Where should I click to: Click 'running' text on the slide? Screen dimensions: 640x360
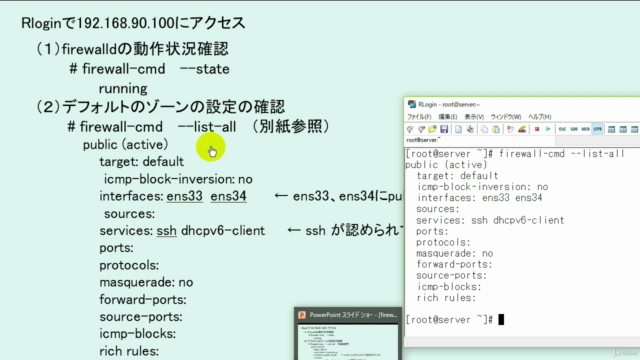(123, 89)
